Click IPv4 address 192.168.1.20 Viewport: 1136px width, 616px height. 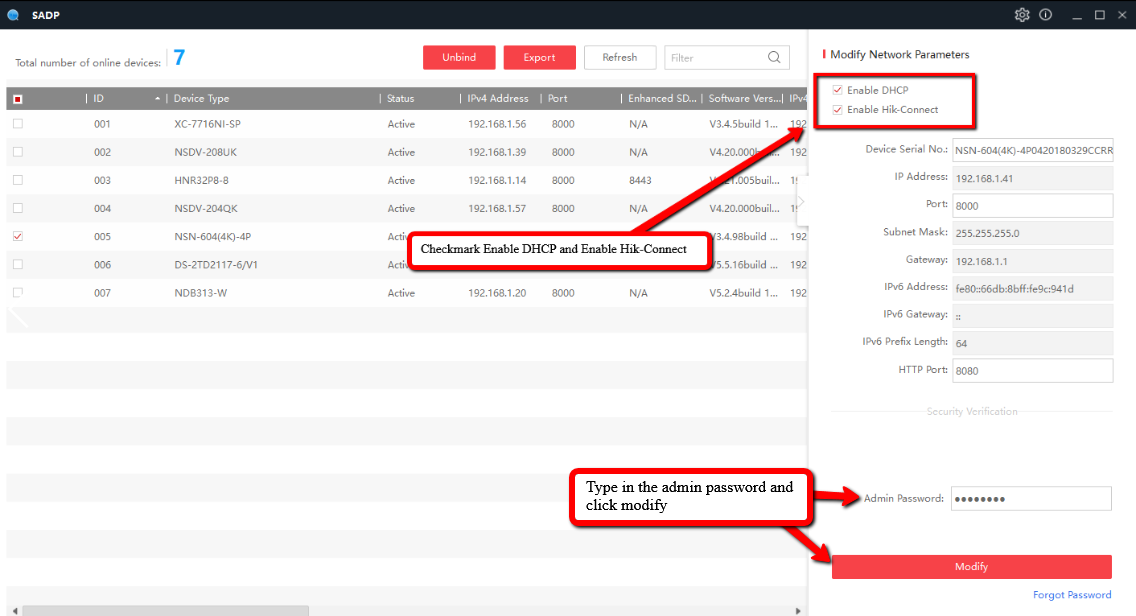497,293
